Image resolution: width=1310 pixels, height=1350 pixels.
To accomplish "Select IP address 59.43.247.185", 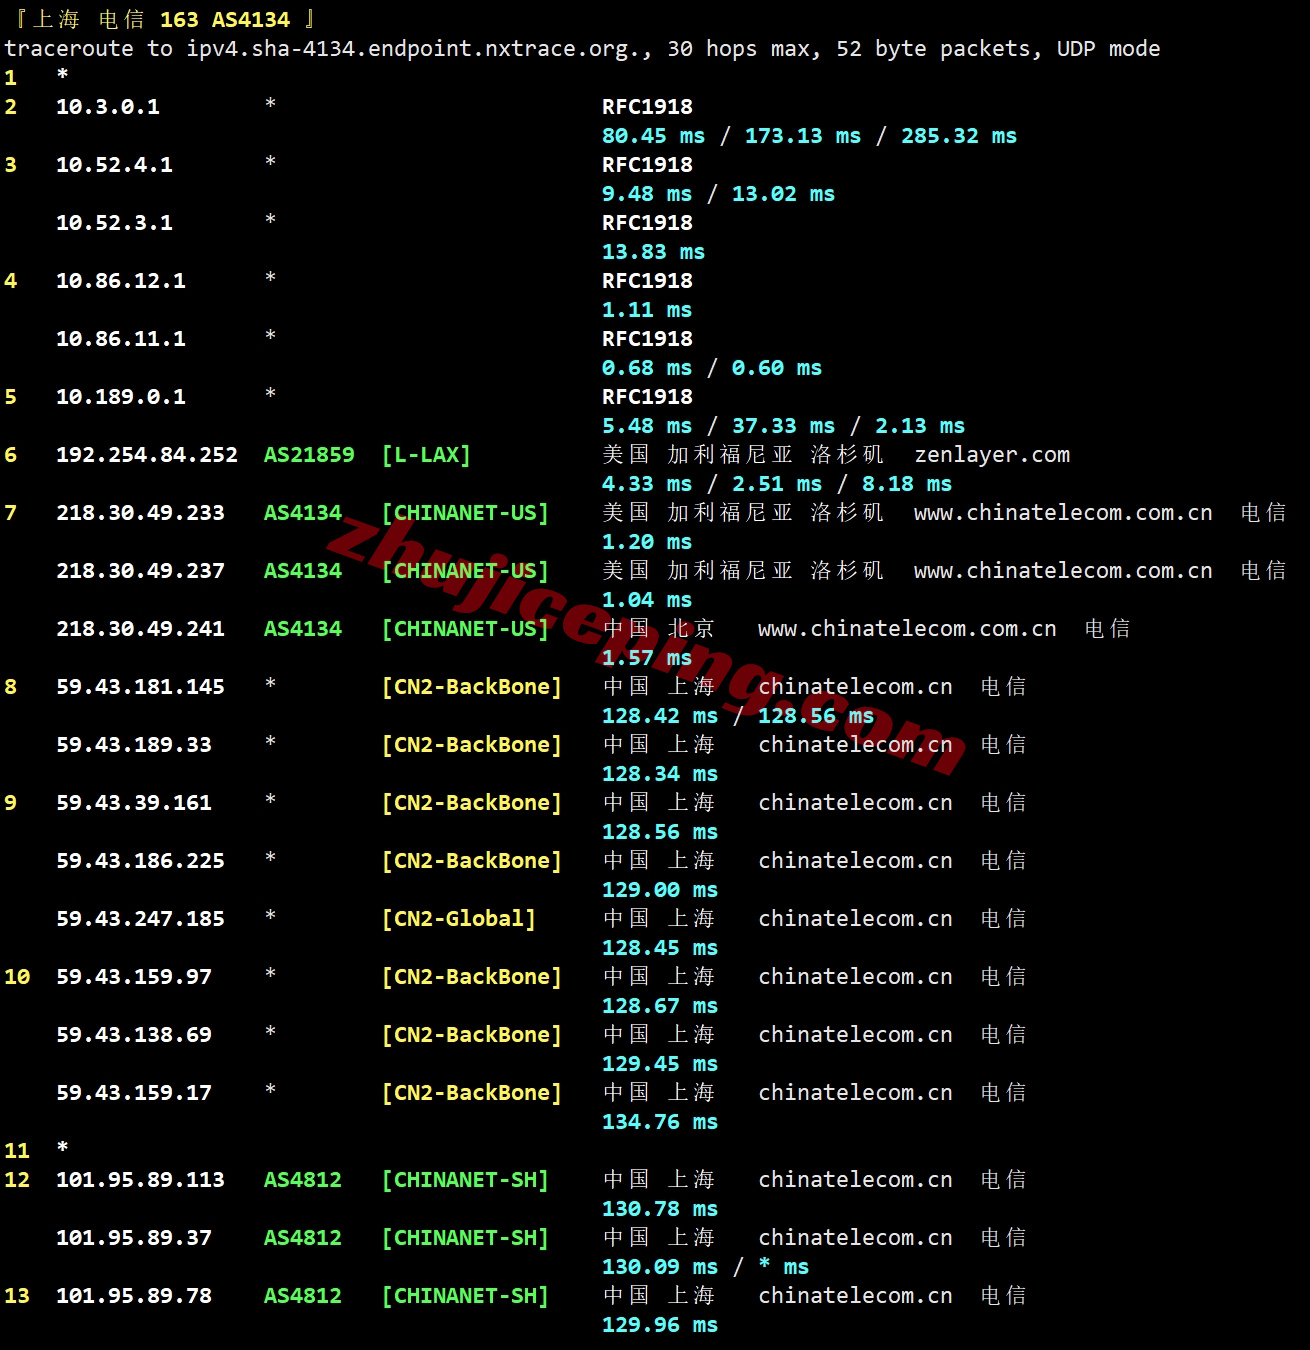I will coord(140,919).
